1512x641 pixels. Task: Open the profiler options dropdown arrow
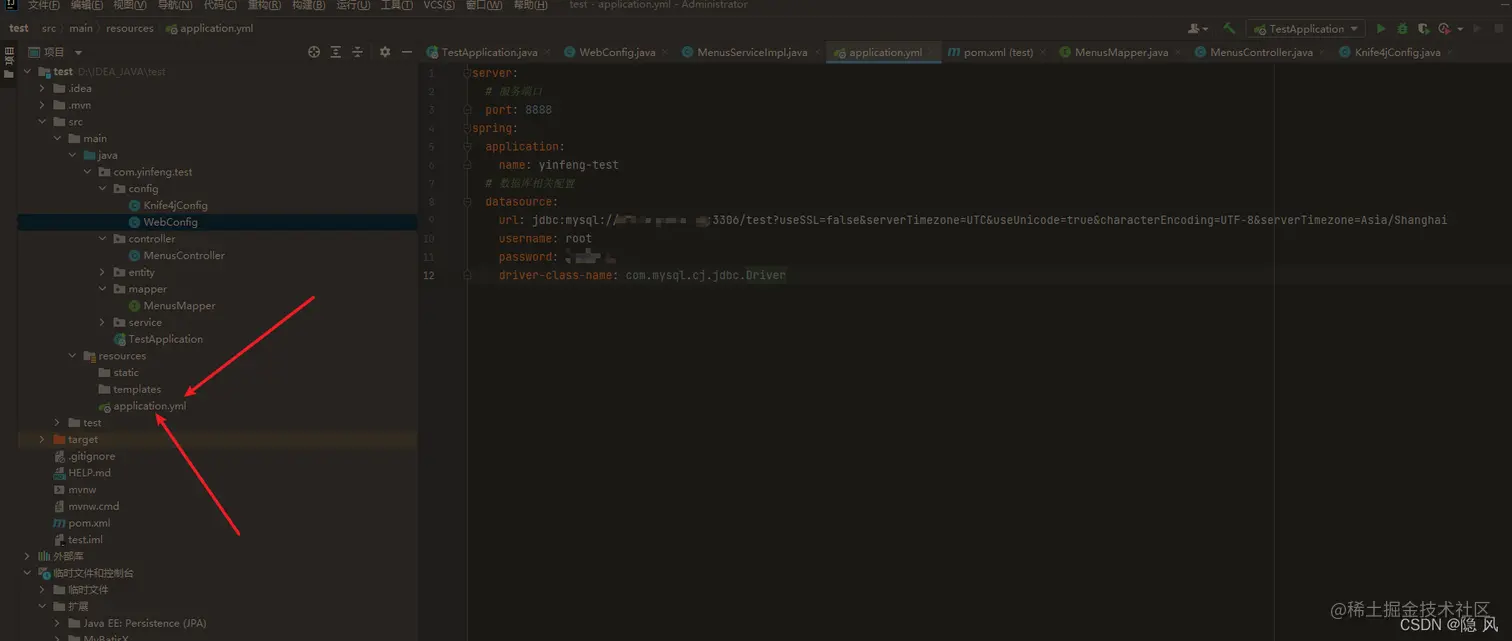[x=1461, y=29]
